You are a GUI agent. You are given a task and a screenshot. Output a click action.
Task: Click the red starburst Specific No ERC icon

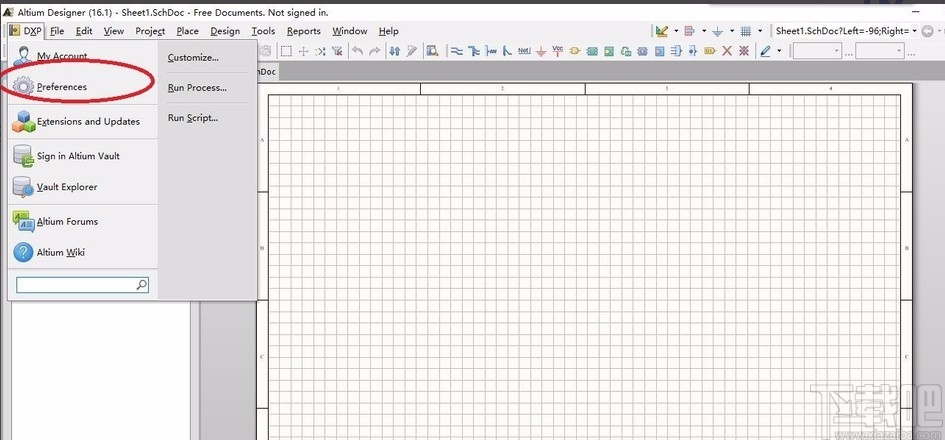(744, 51)
